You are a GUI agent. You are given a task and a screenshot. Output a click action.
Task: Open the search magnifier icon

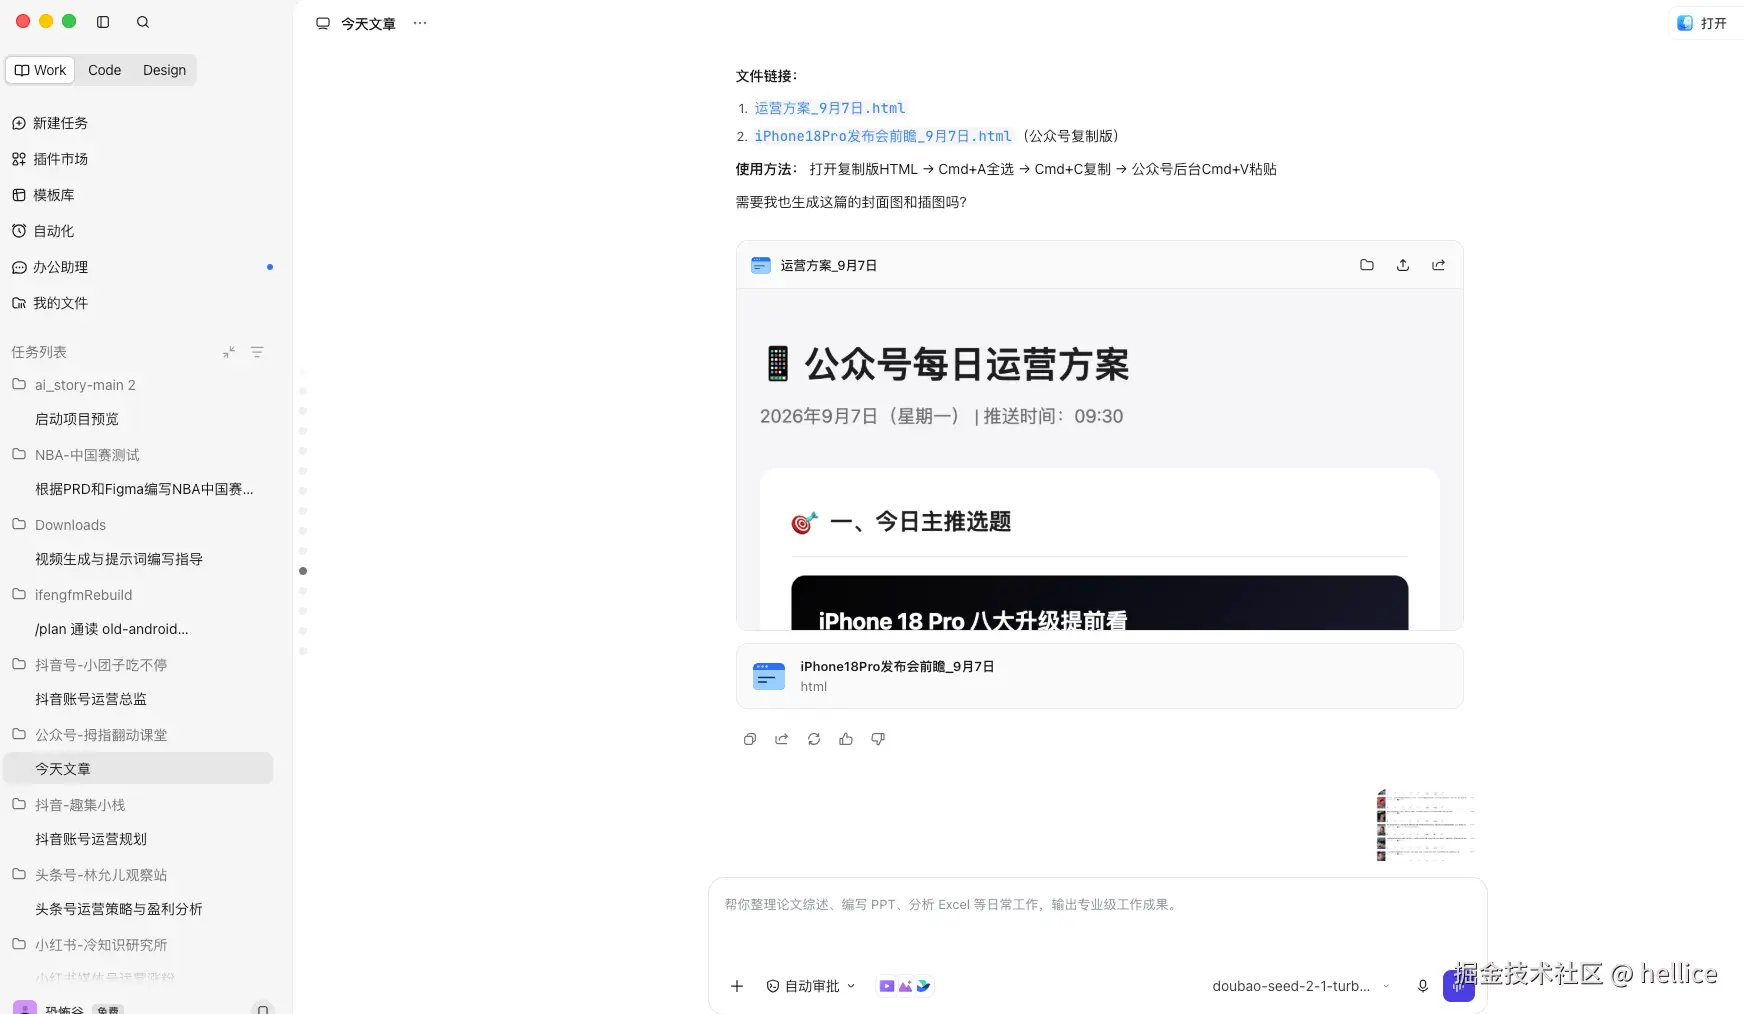pyautogui.click(x=143, y=21)
